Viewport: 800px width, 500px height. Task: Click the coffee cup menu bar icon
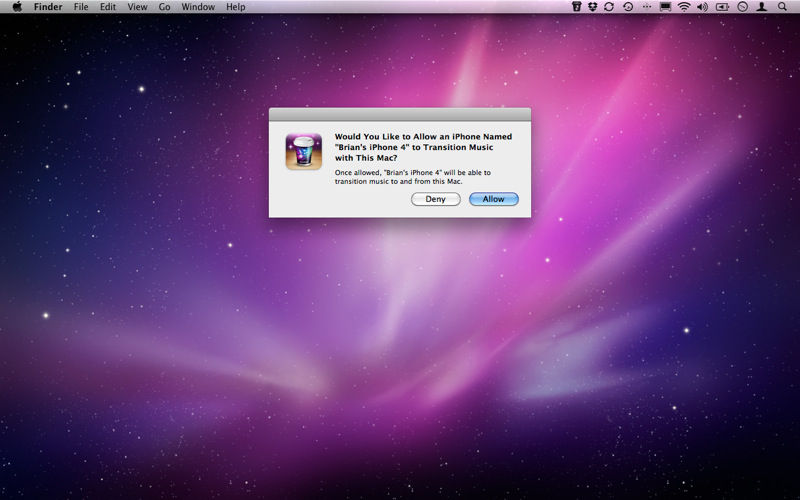pyautogui.click(x=577, y=7)
